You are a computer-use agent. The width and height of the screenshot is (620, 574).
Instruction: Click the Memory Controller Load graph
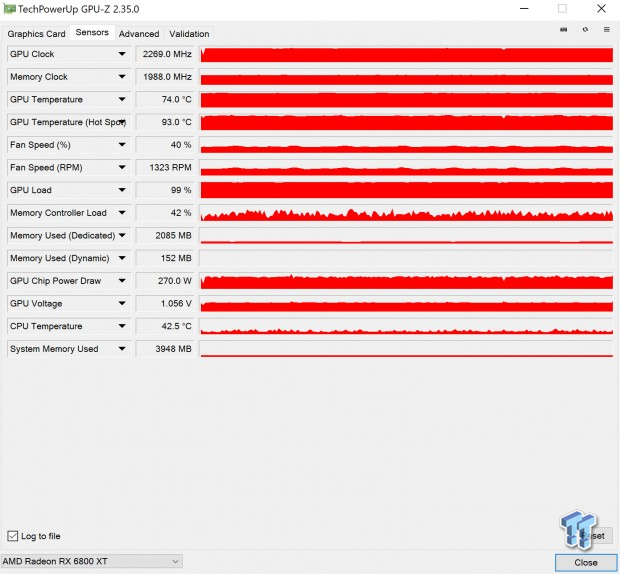coord(407,213)
